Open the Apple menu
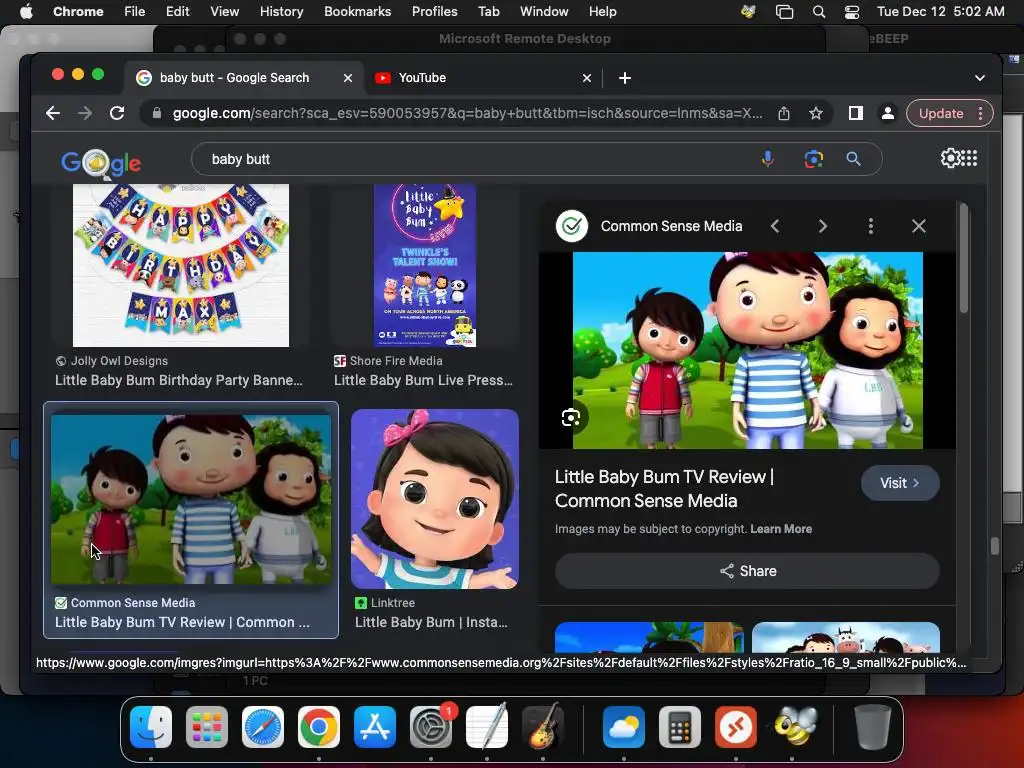The image size is (1024, 768). 26,11
